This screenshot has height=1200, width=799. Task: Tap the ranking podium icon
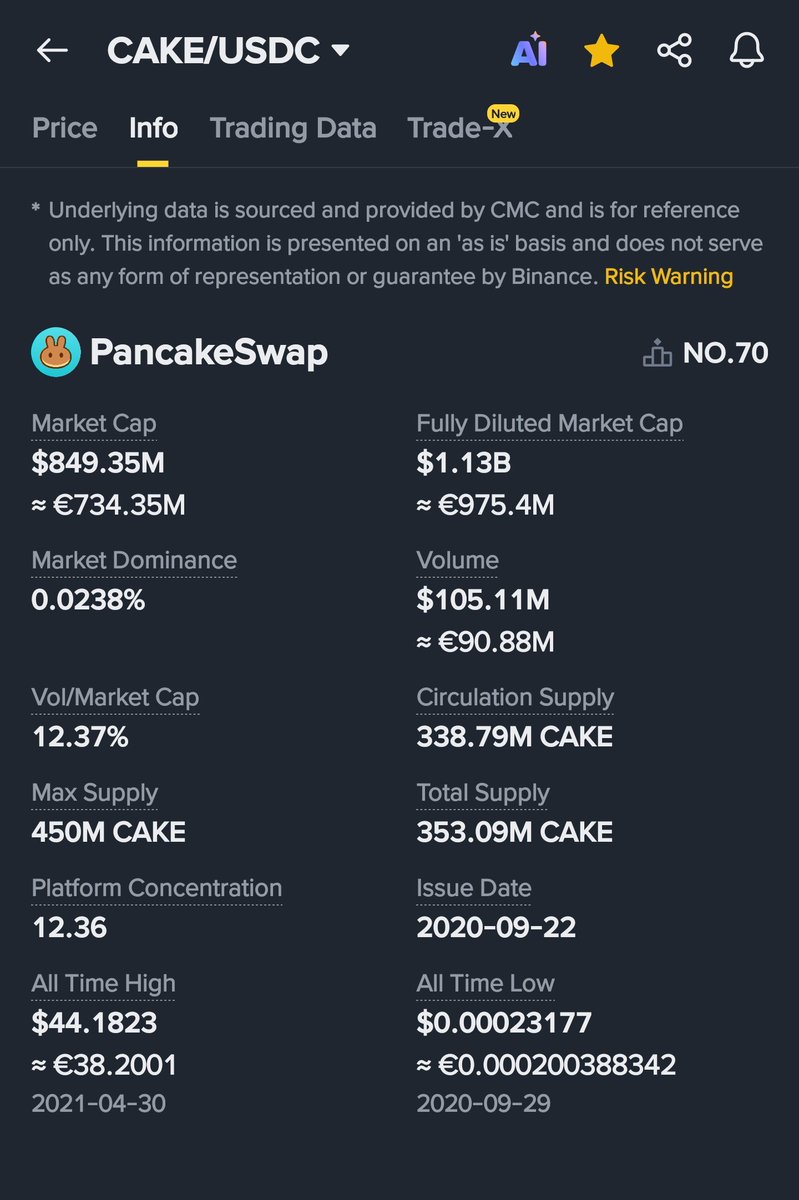[x=657, y=353]
